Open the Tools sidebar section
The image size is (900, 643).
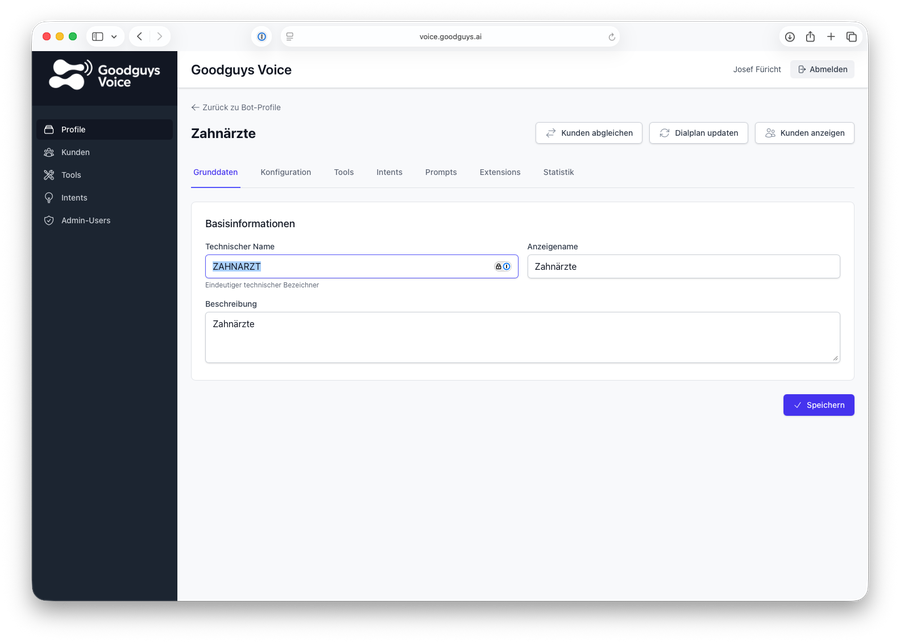click(71, 175)
